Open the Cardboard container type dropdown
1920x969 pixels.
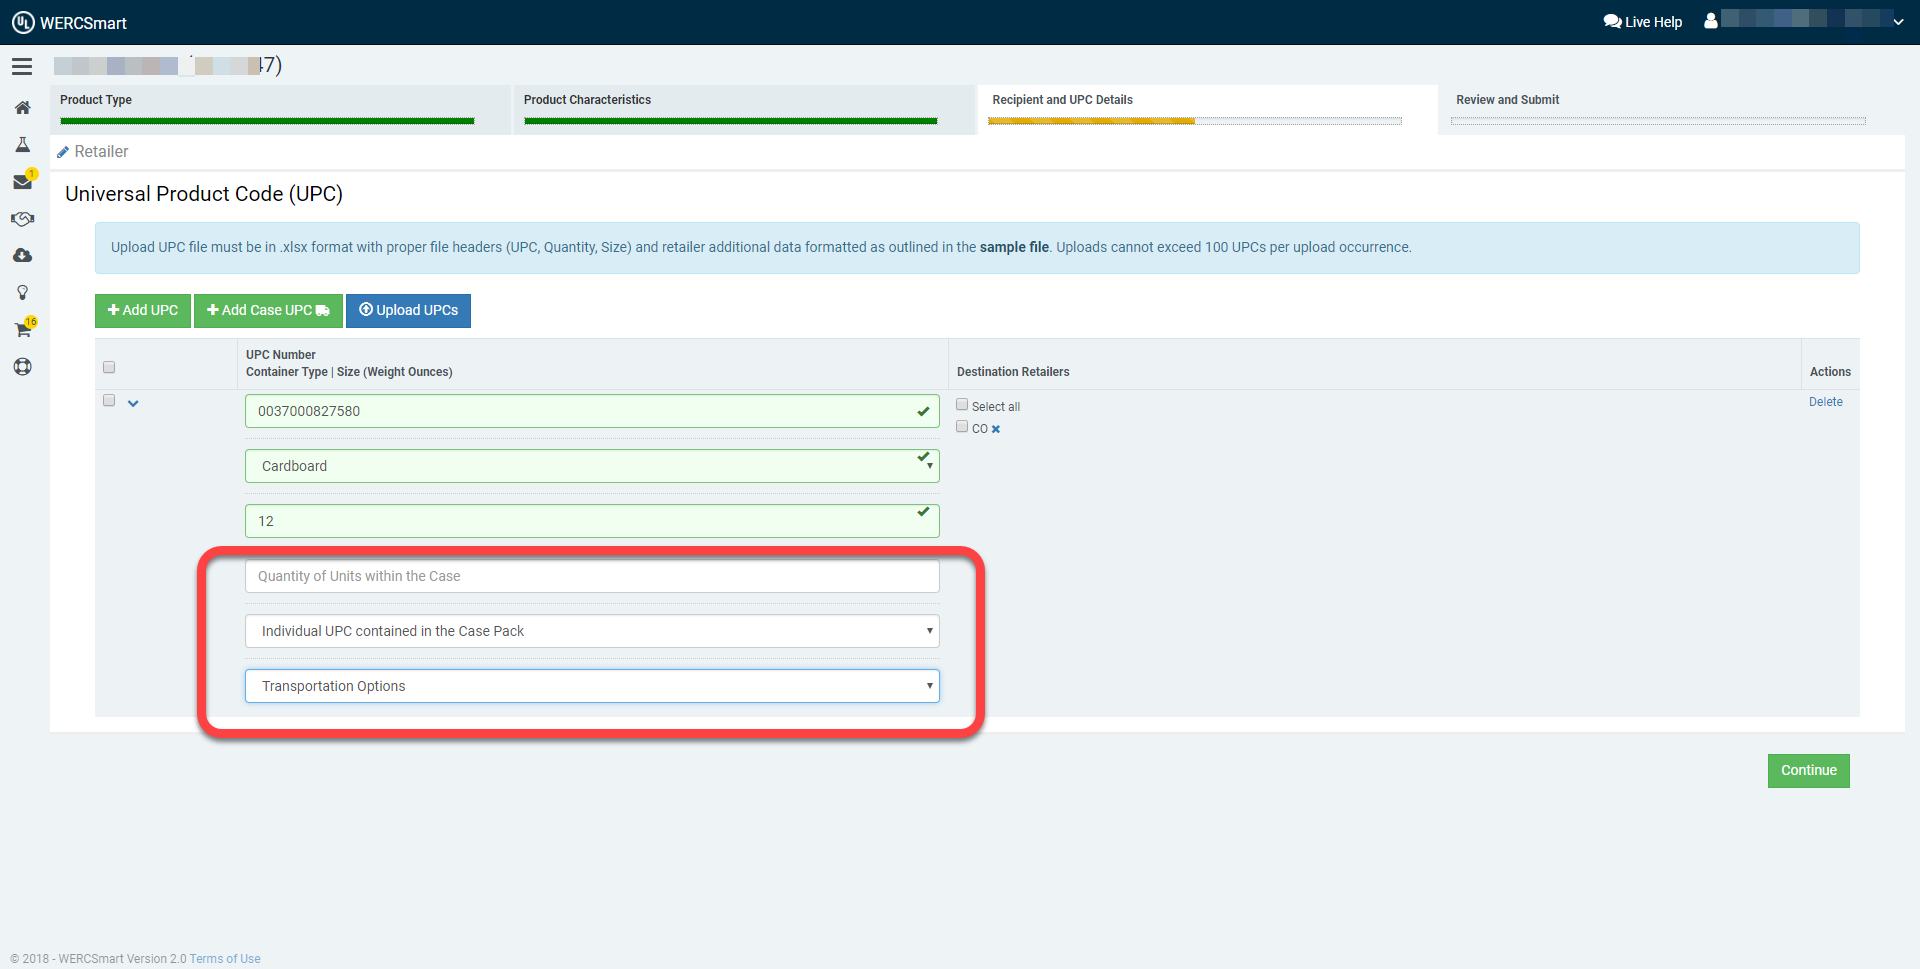click(592, 466)
